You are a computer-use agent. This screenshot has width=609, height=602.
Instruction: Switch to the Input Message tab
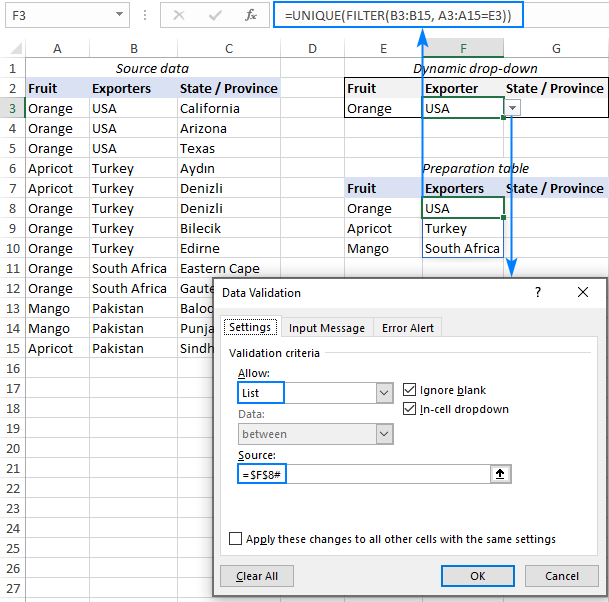[327, 328]
